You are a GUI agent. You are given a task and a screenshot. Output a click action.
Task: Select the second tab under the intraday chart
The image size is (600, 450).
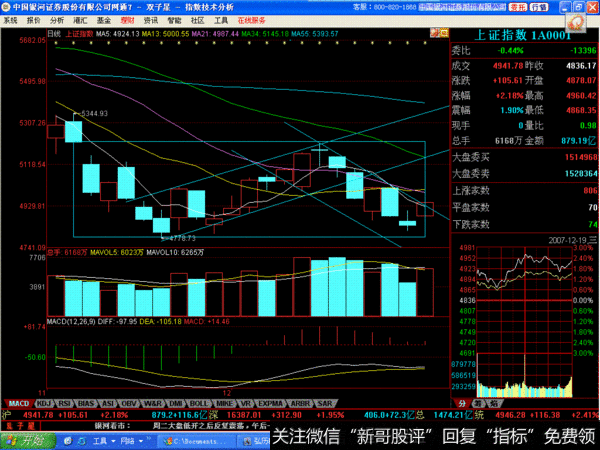478,403
